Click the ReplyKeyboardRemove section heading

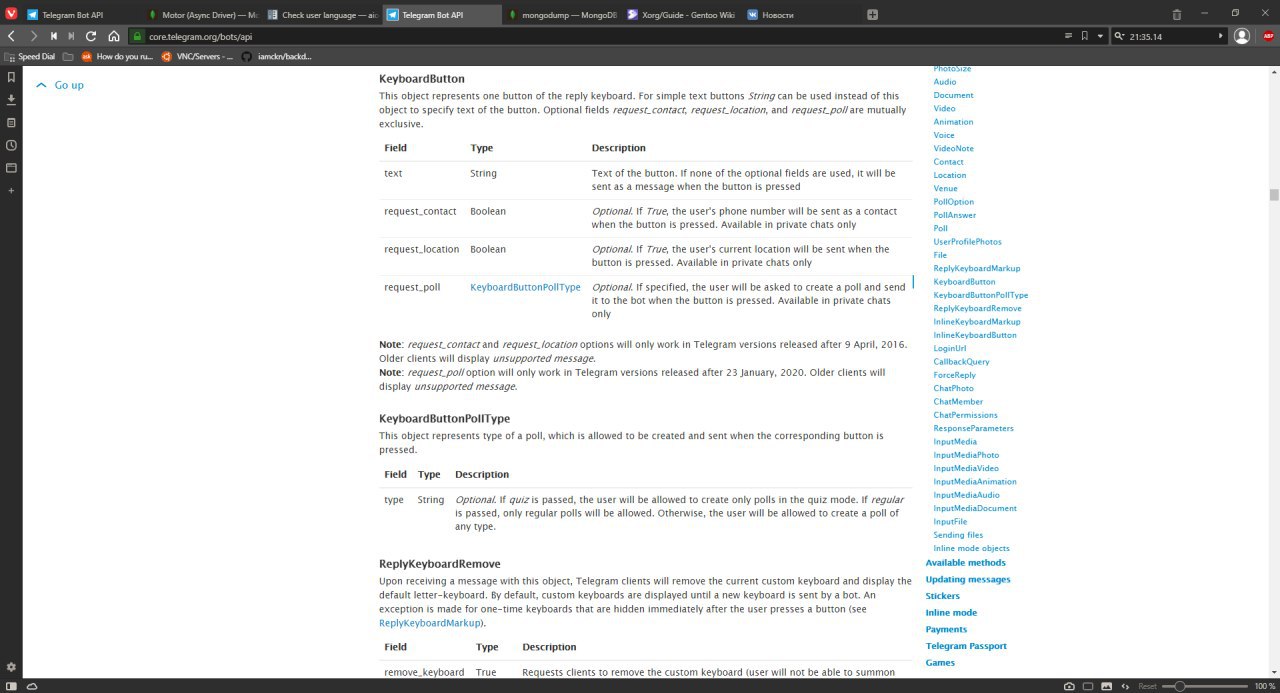point(440,564)
